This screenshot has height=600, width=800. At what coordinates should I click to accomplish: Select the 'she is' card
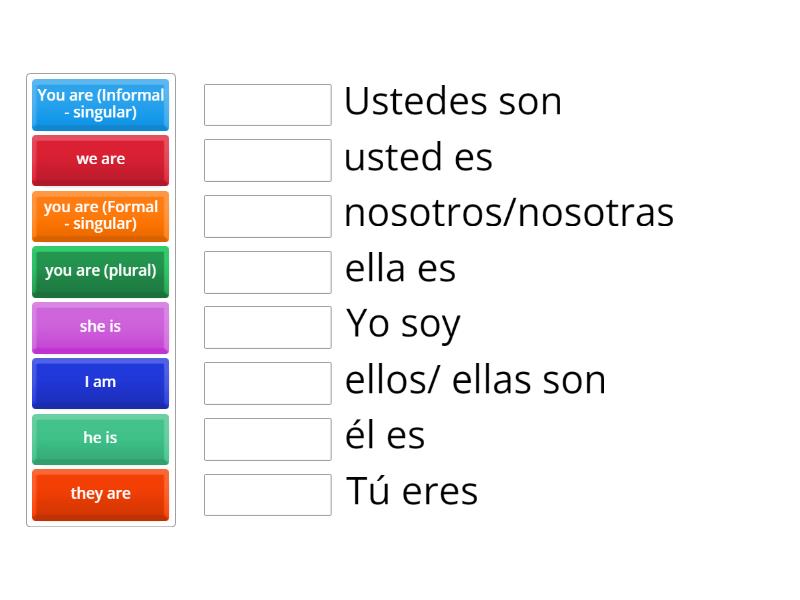pos(100,327)
